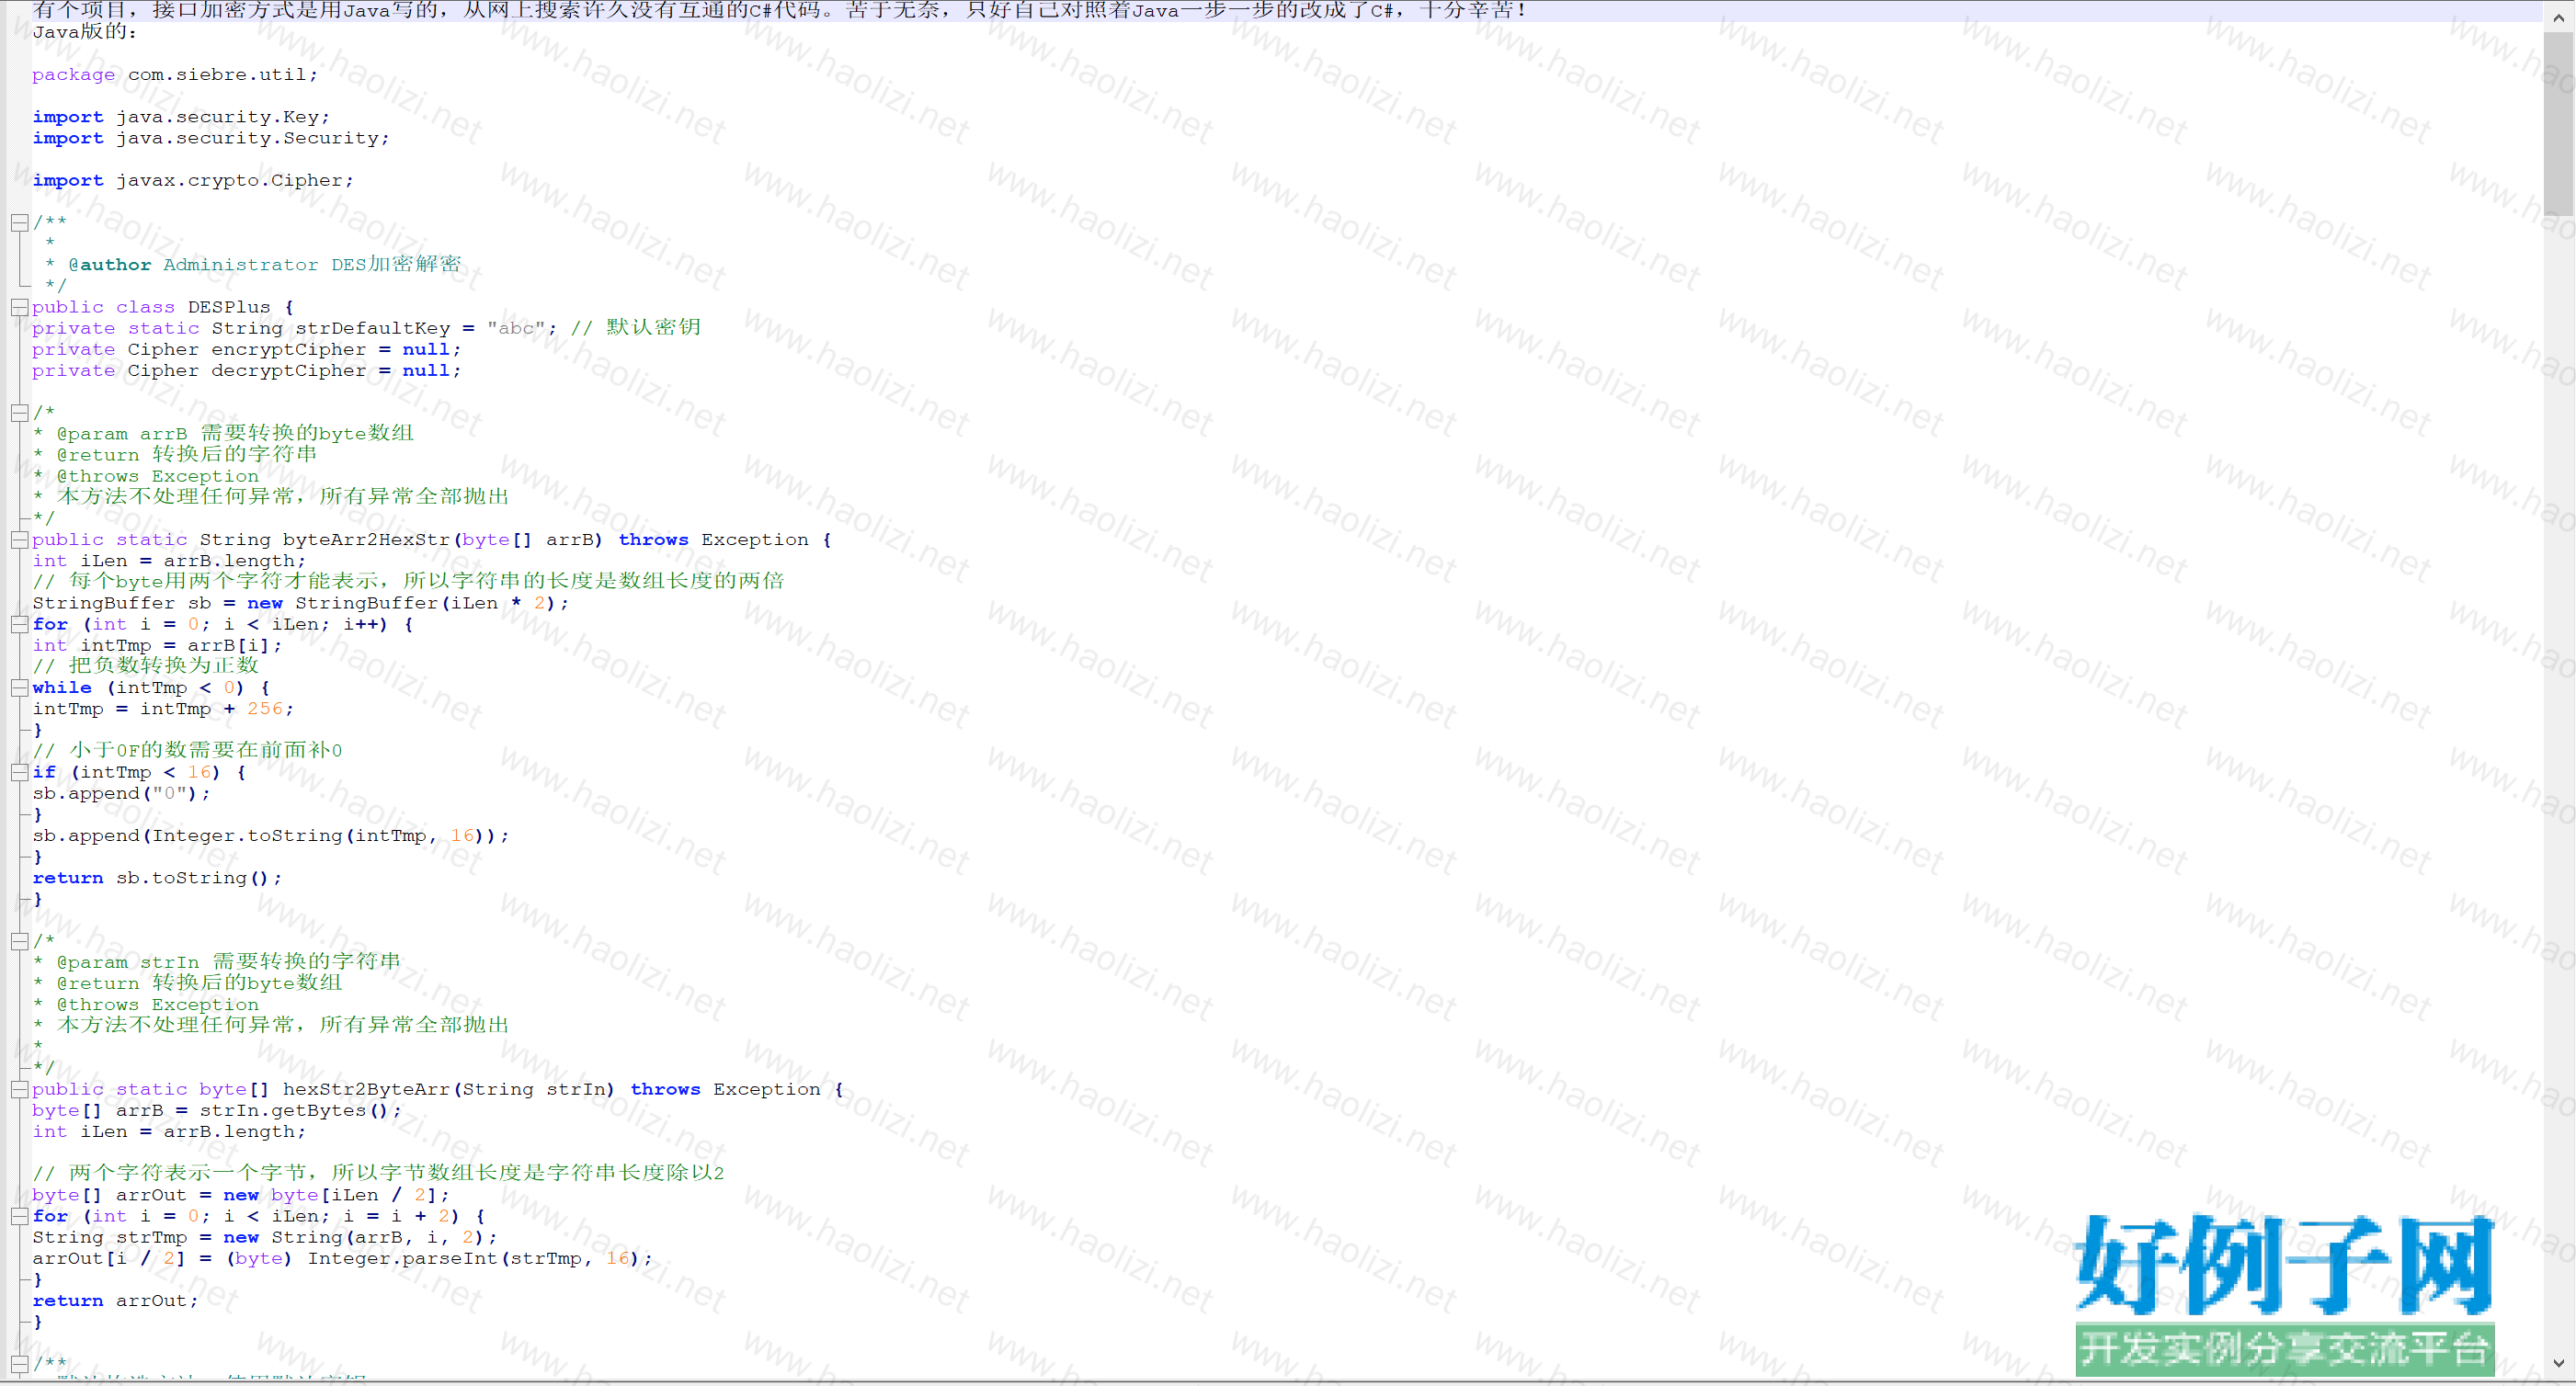Click the strDefaultKey variable name
2576x1386 pixels.
(x=372, y=329)
